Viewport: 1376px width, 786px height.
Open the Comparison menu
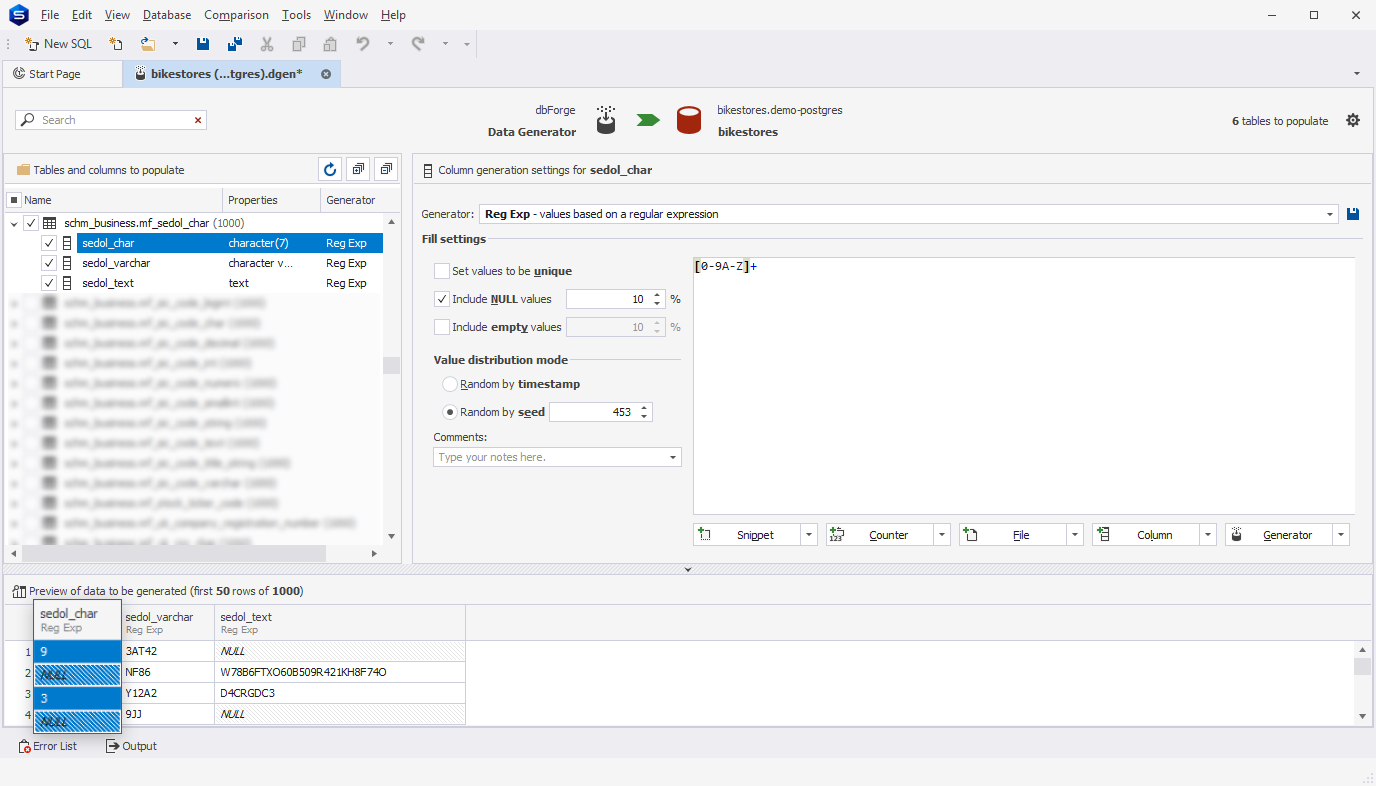(x=236, y=15)
